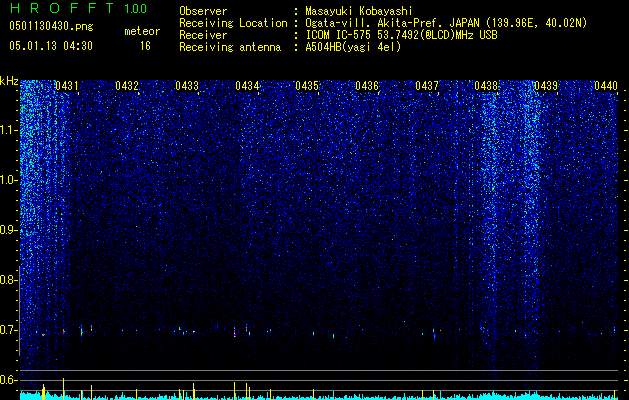629x400 pixels.
Task: Select the meteor count value 16
Action: click(x=145, y=46)
